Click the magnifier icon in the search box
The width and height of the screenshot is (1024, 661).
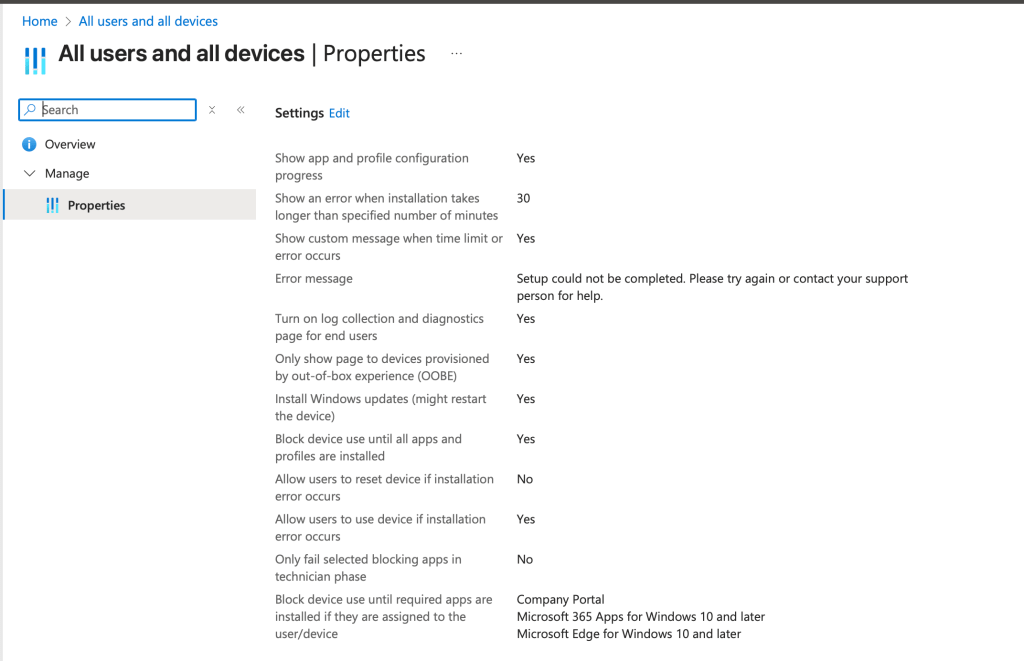tap(30, 110)
